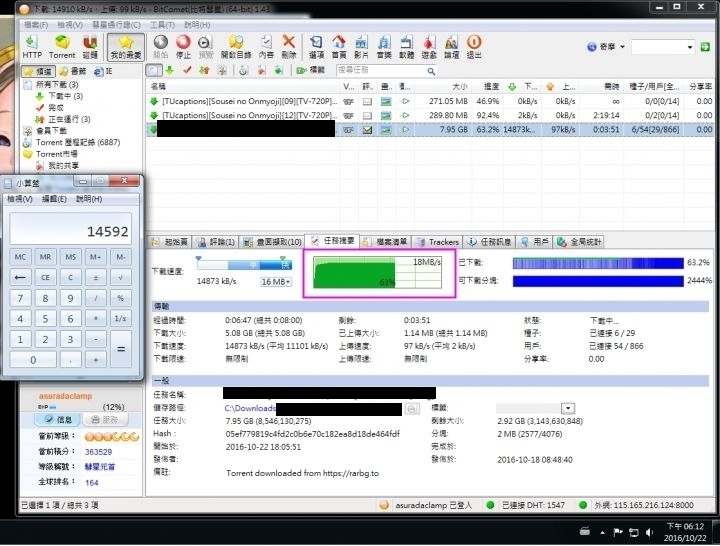Click the C:\Downloads save path link

point(249,408)
